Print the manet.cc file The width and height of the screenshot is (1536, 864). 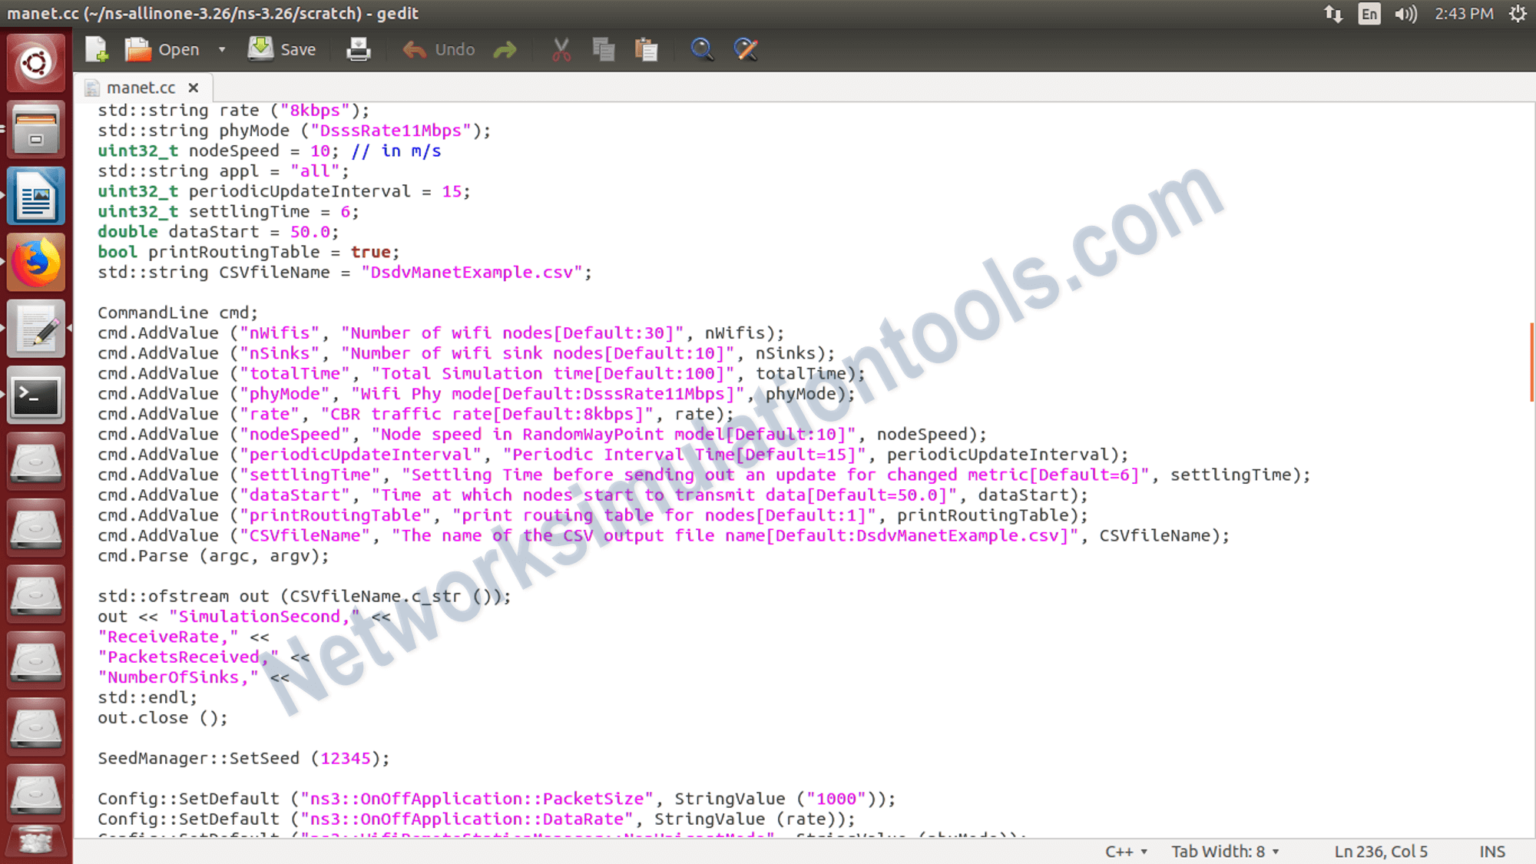point(358,48)
